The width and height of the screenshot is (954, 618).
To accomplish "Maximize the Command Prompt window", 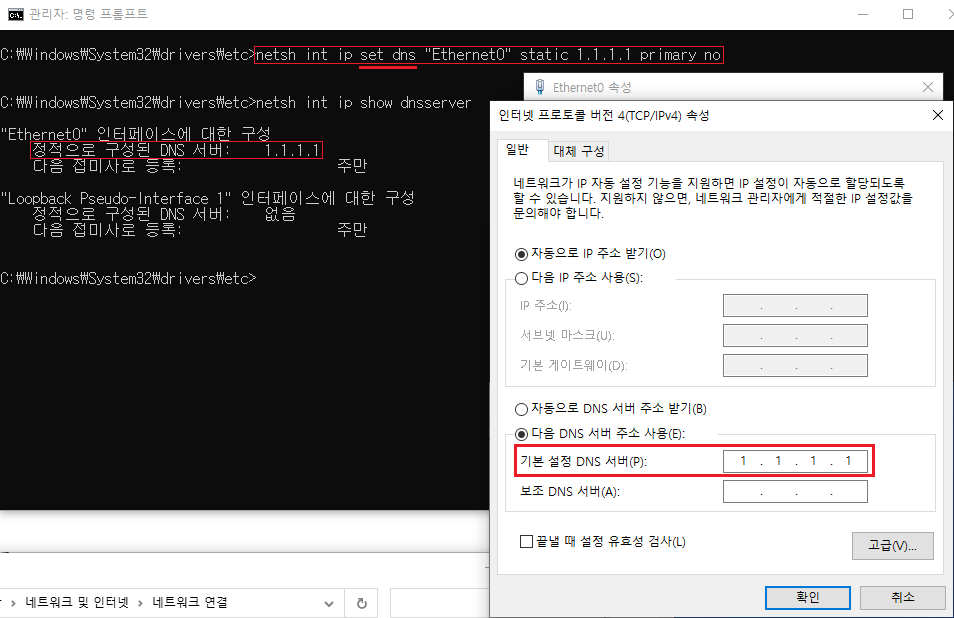I will [x=908, y=14].
